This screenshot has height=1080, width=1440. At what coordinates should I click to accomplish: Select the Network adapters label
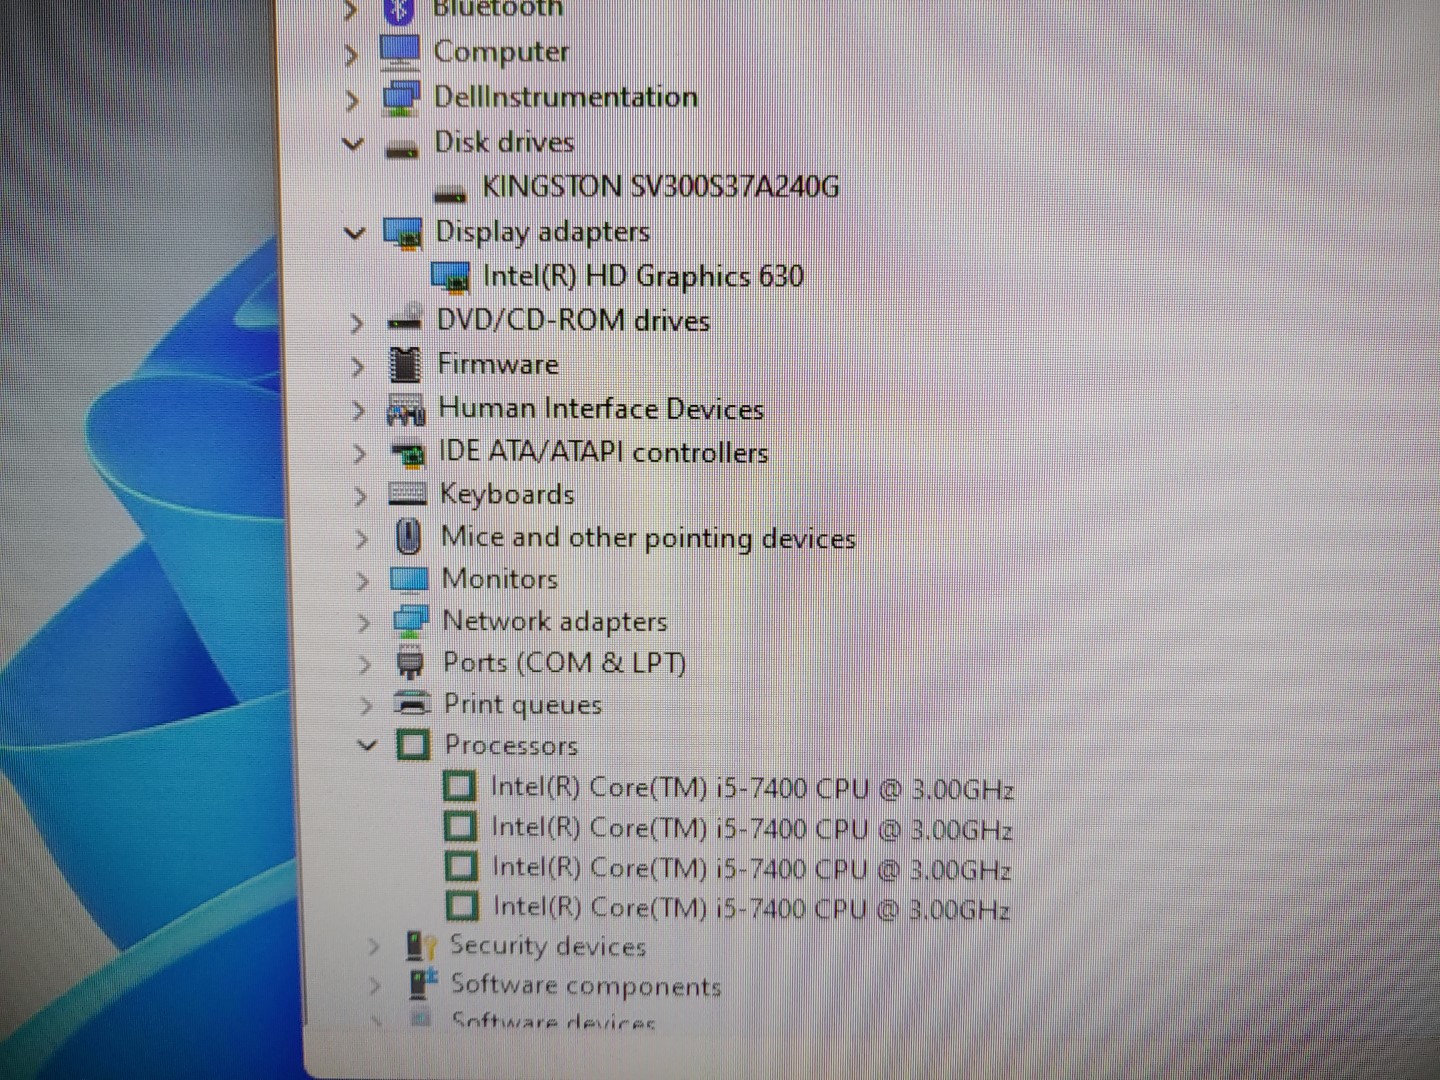[555, 621]
